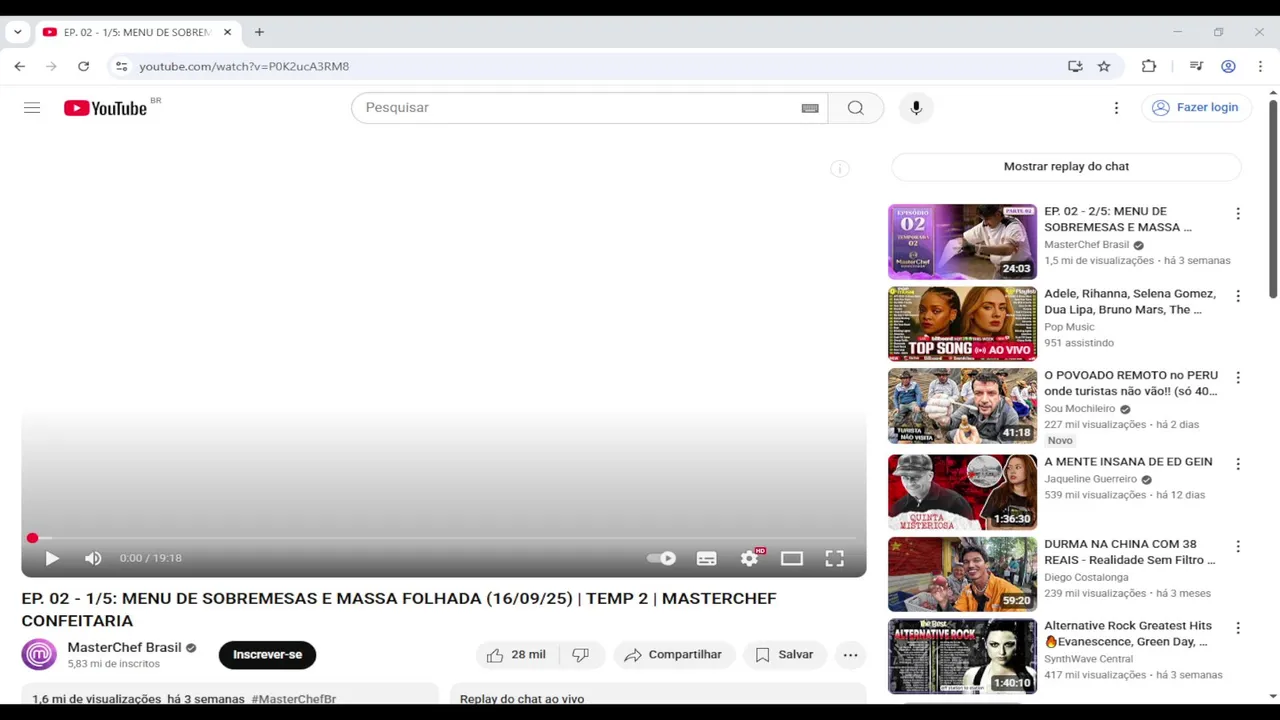Start voice search with microphone
This screenshot has height=720, width=1280.
[x=916, y=108]
